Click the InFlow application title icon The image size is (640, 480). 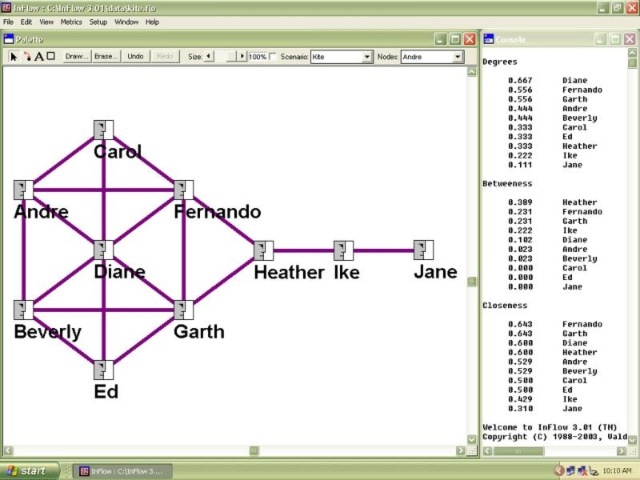click(6, 7)
